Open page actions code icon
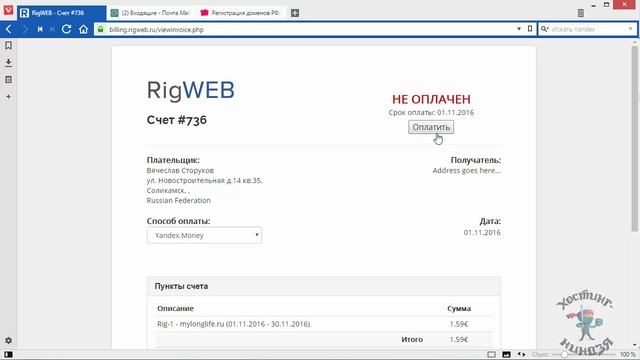This screenshot has height=360, width=640. coord(521,354)
